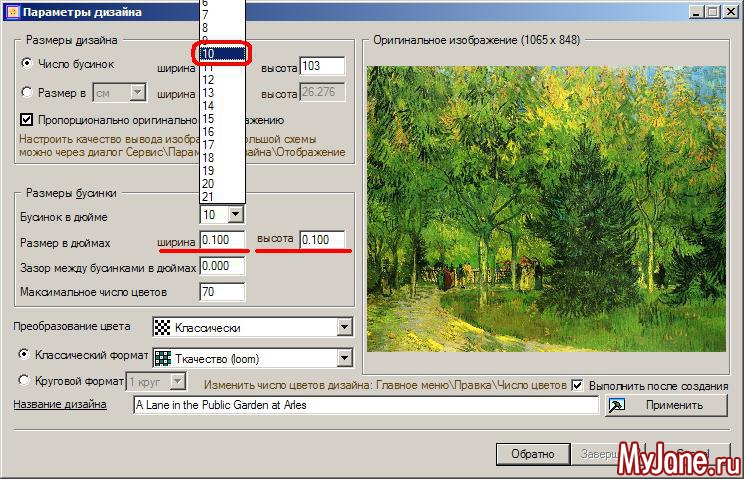The width and height of the screenshot is (744, 479).
Task: Expand the Классический формат Ткачество dropdown
Action: pos(344,357)
